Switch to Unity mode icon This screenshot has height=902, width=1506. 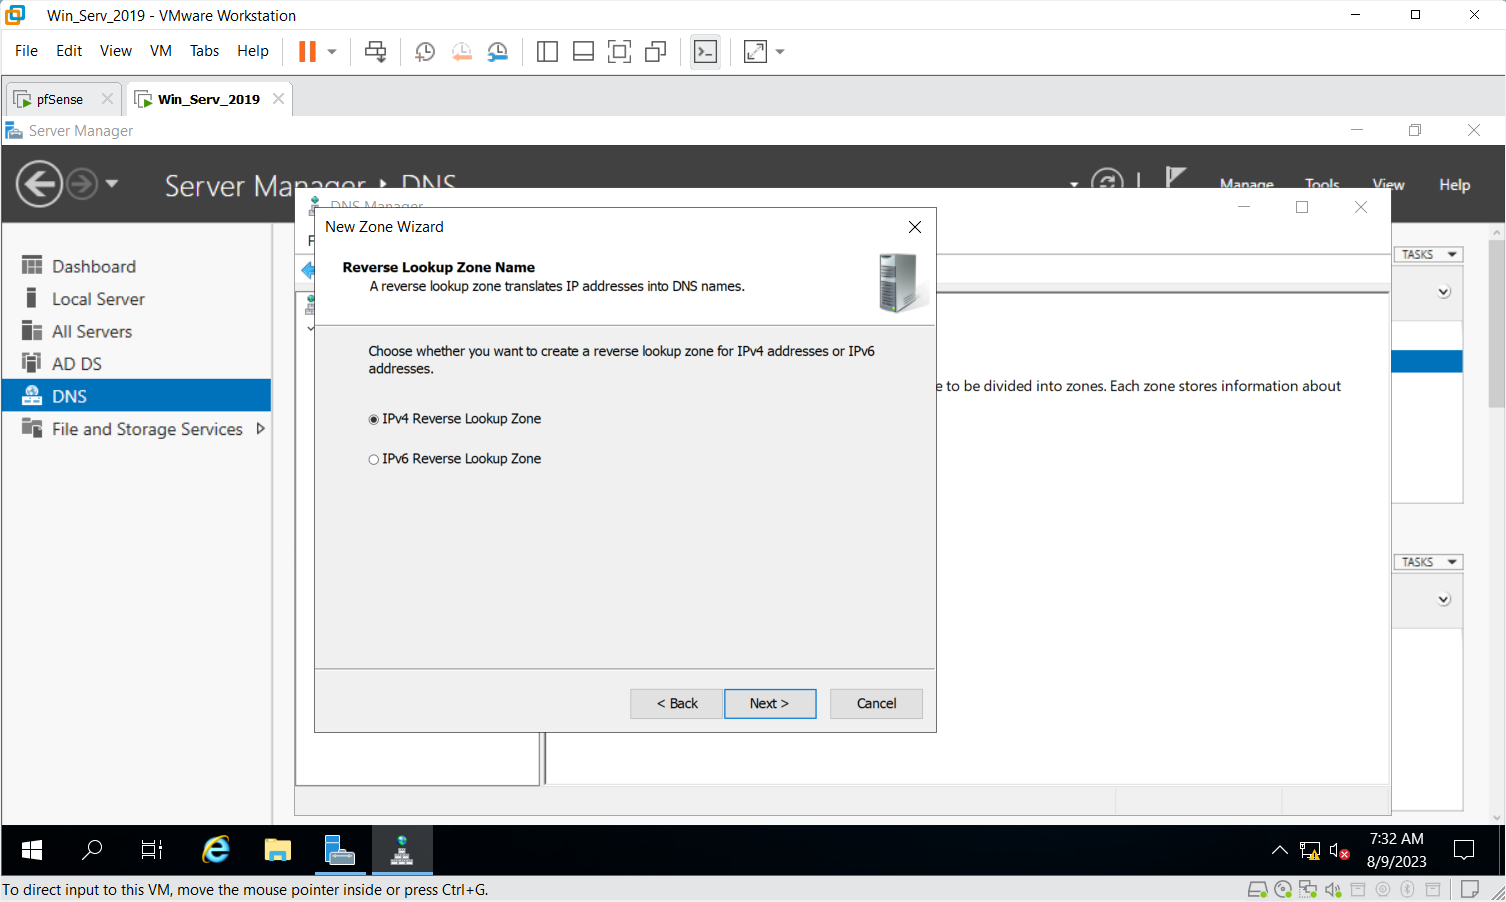pyautogui.click(x=655, y=52)
